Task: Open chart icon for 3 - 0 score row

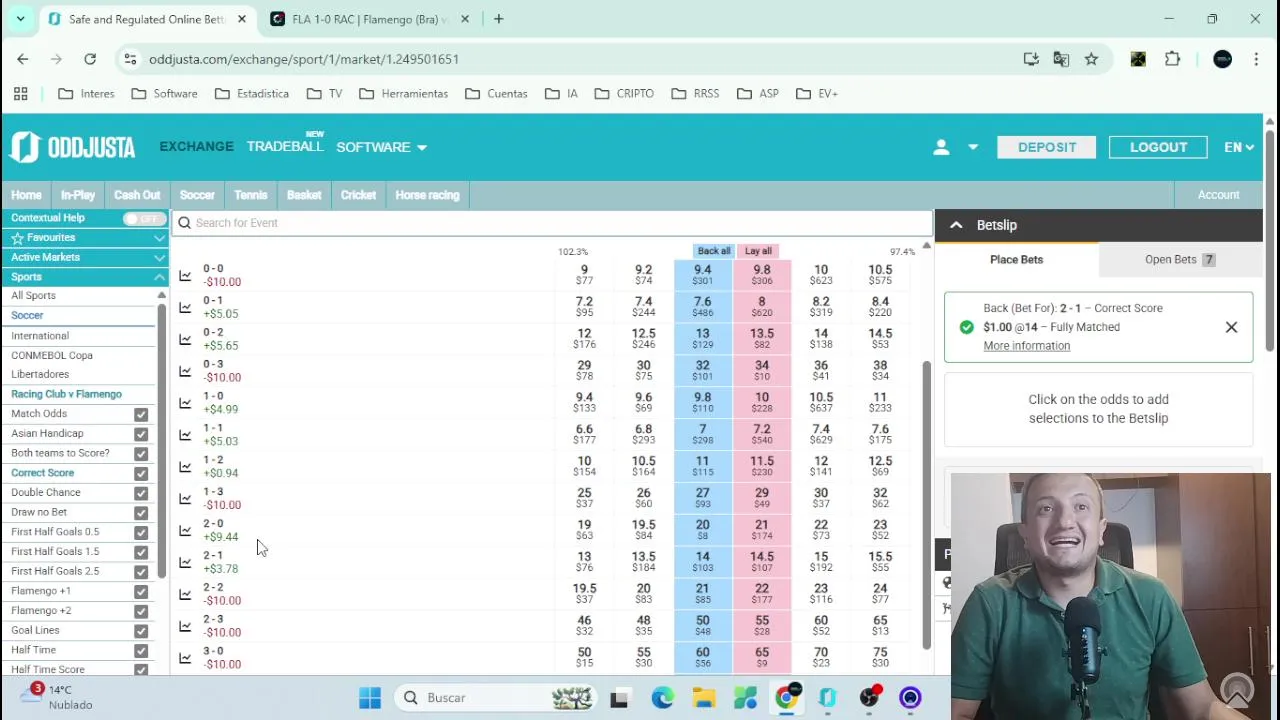Action: [x=185, y=658]
